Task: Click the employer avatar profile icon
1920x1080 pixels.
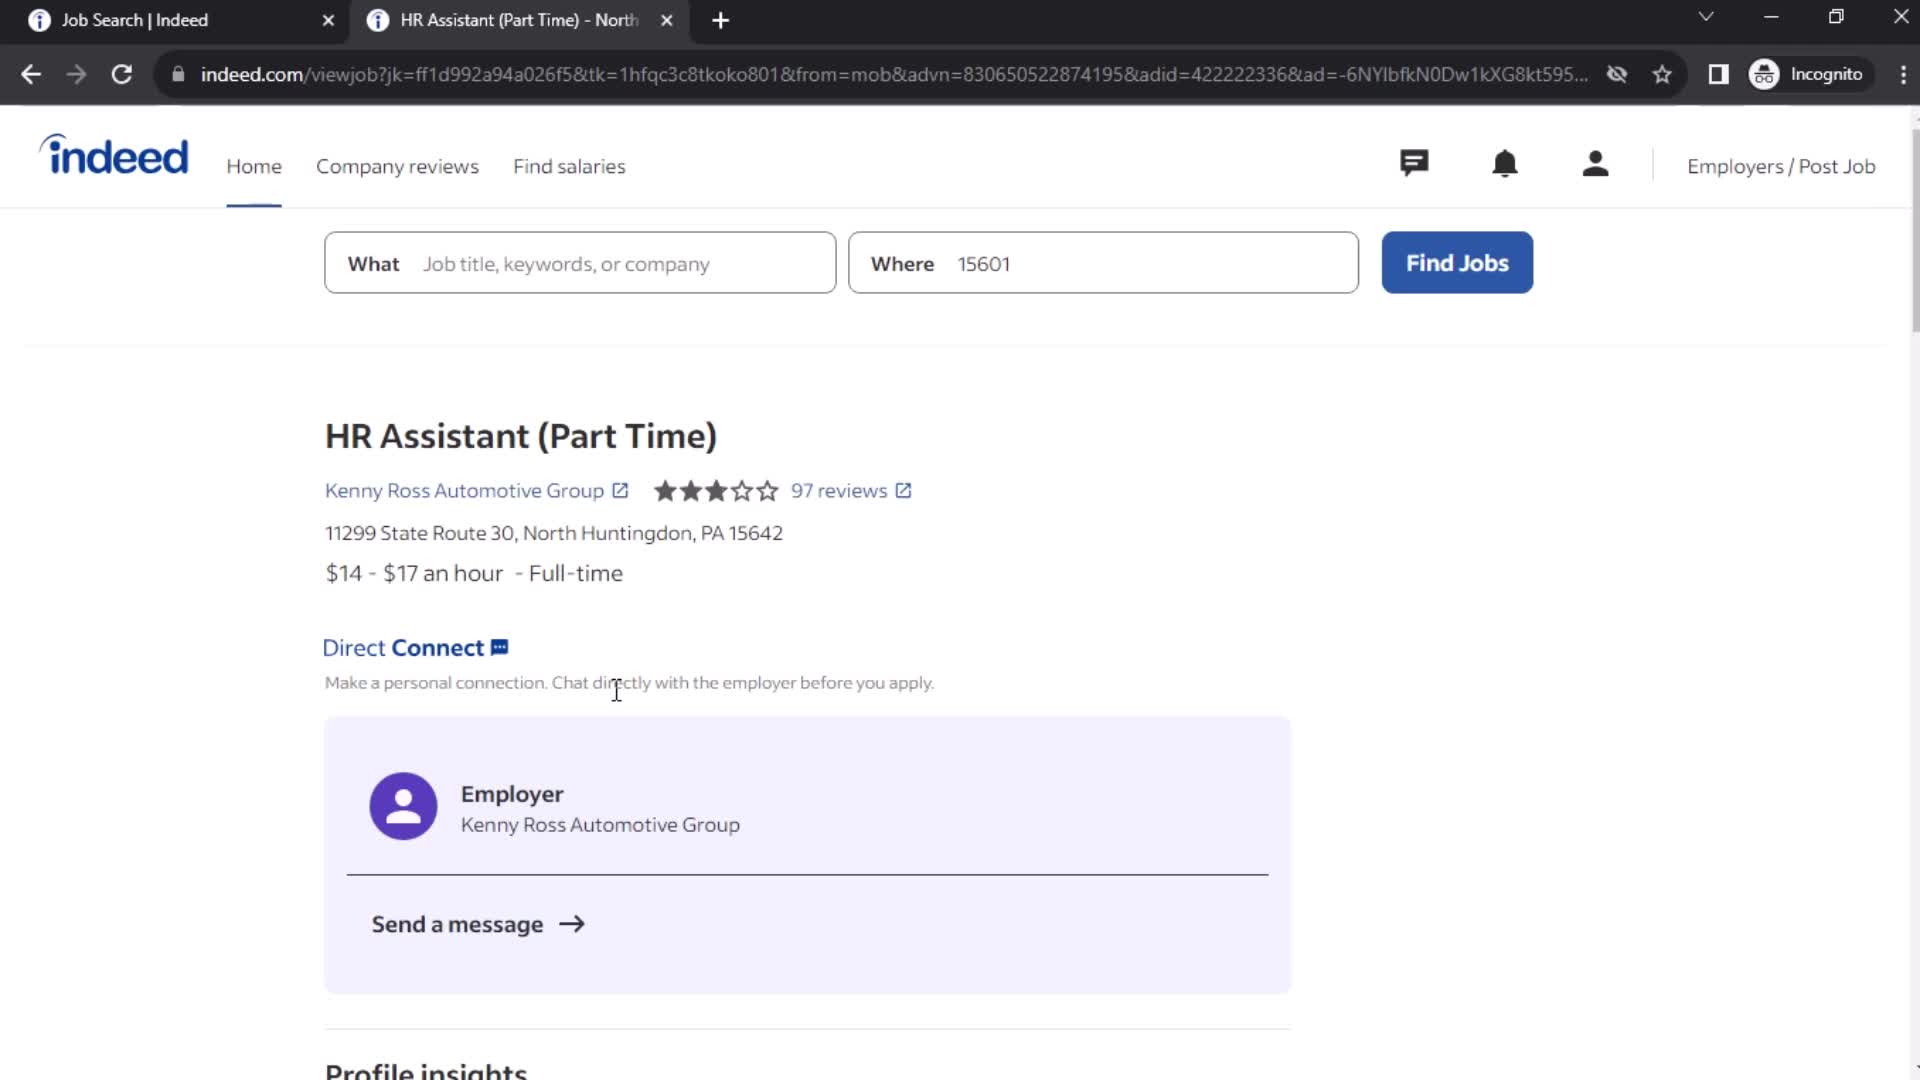Action: coord(402,806)
